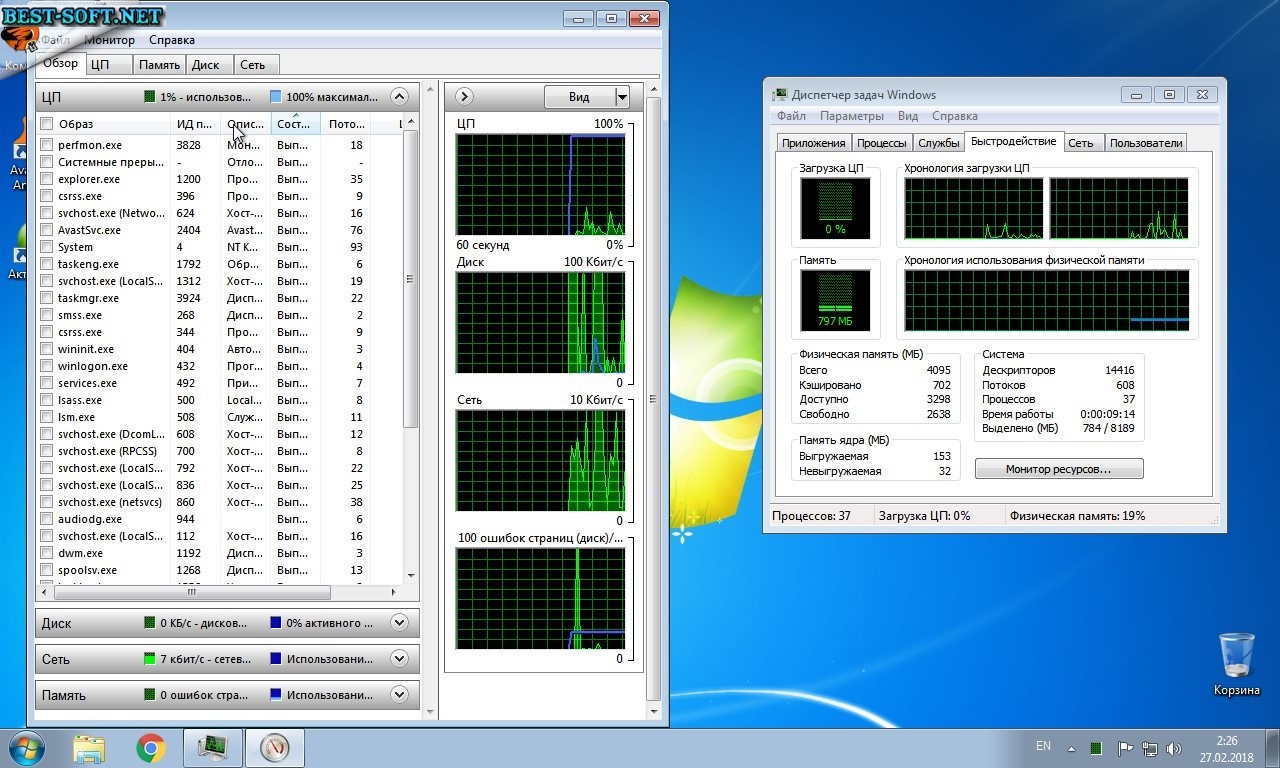The height and width of the screenshot is (768, 1280).
Task: Select the winlogon.exe checkbox
Action: tap(47, 366)
